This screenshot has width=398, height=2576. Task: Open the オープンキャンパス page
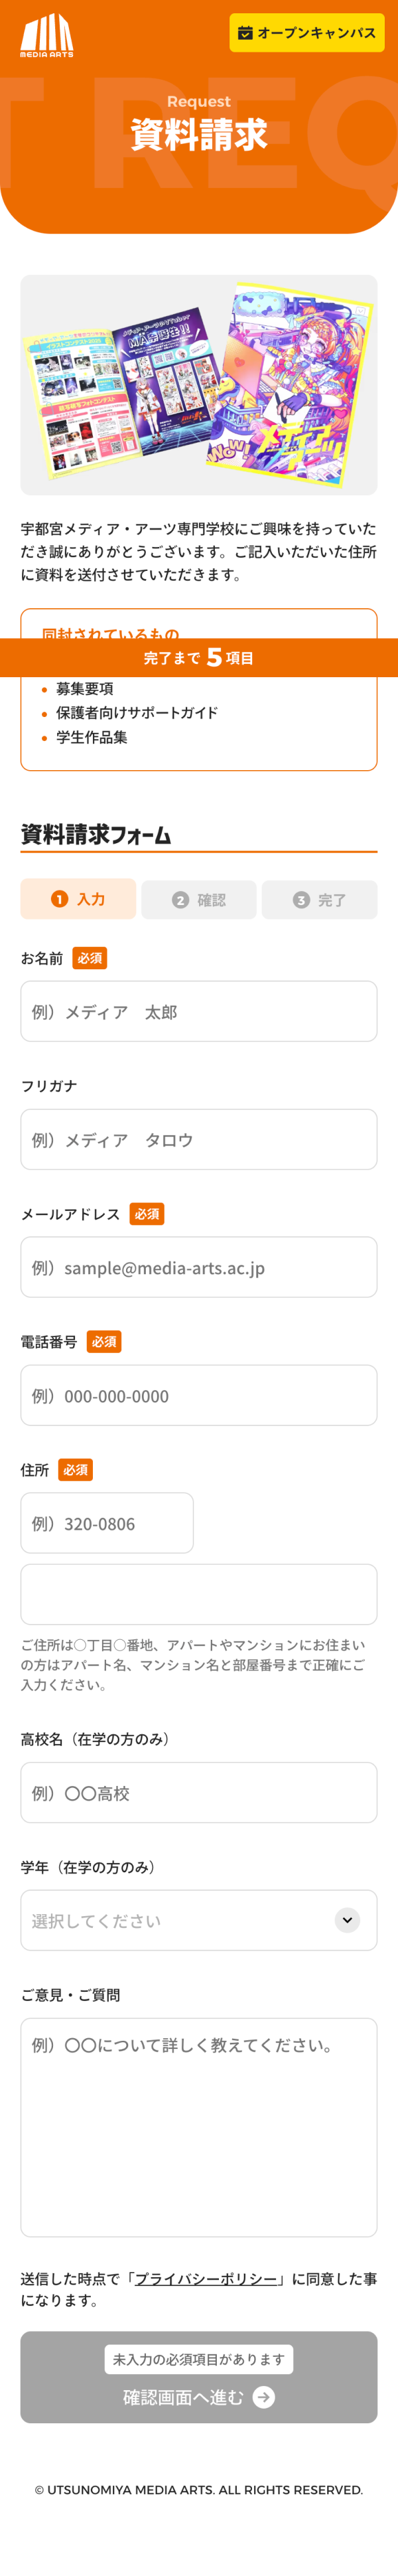pos(307,33)
